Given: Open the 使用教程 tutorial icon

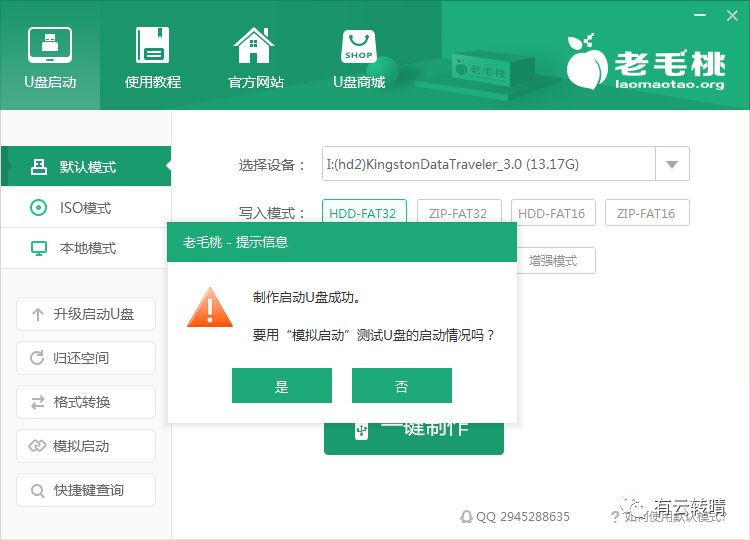Looking at the screenshot, I should (x=153, y=45).
